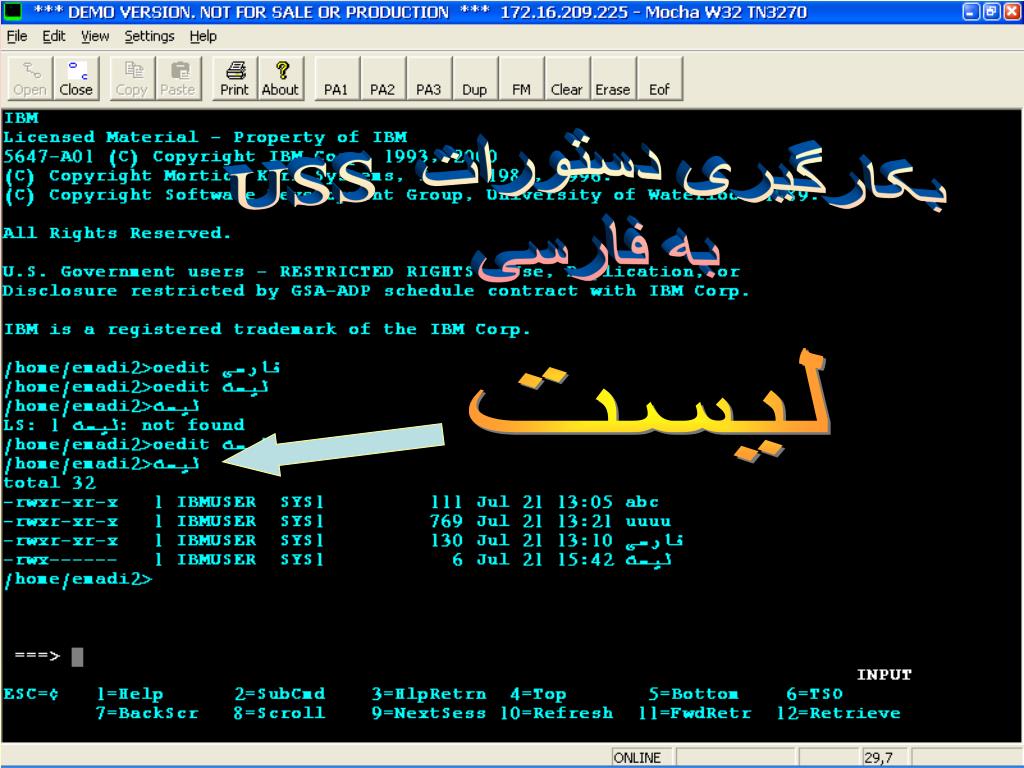Click the 10=Refresh function key label

[x=557, y=712]
